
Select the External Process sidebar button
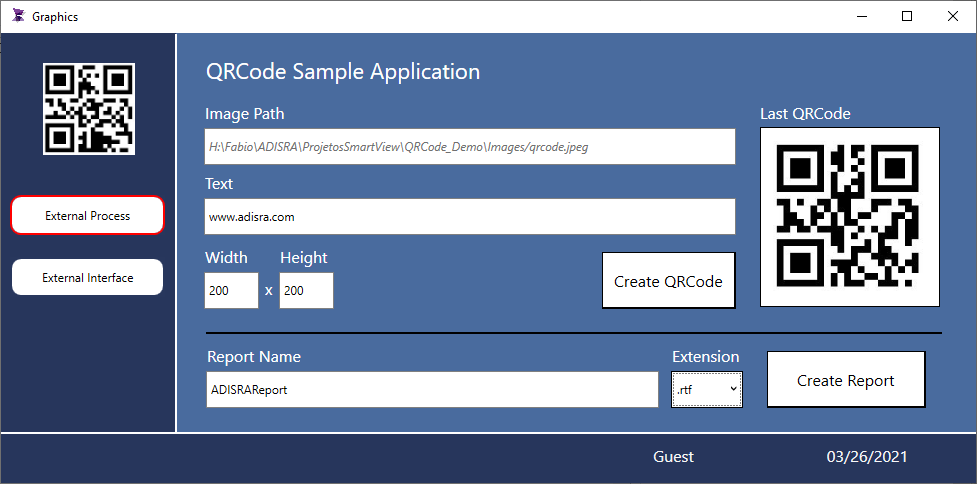pos(87,216)
